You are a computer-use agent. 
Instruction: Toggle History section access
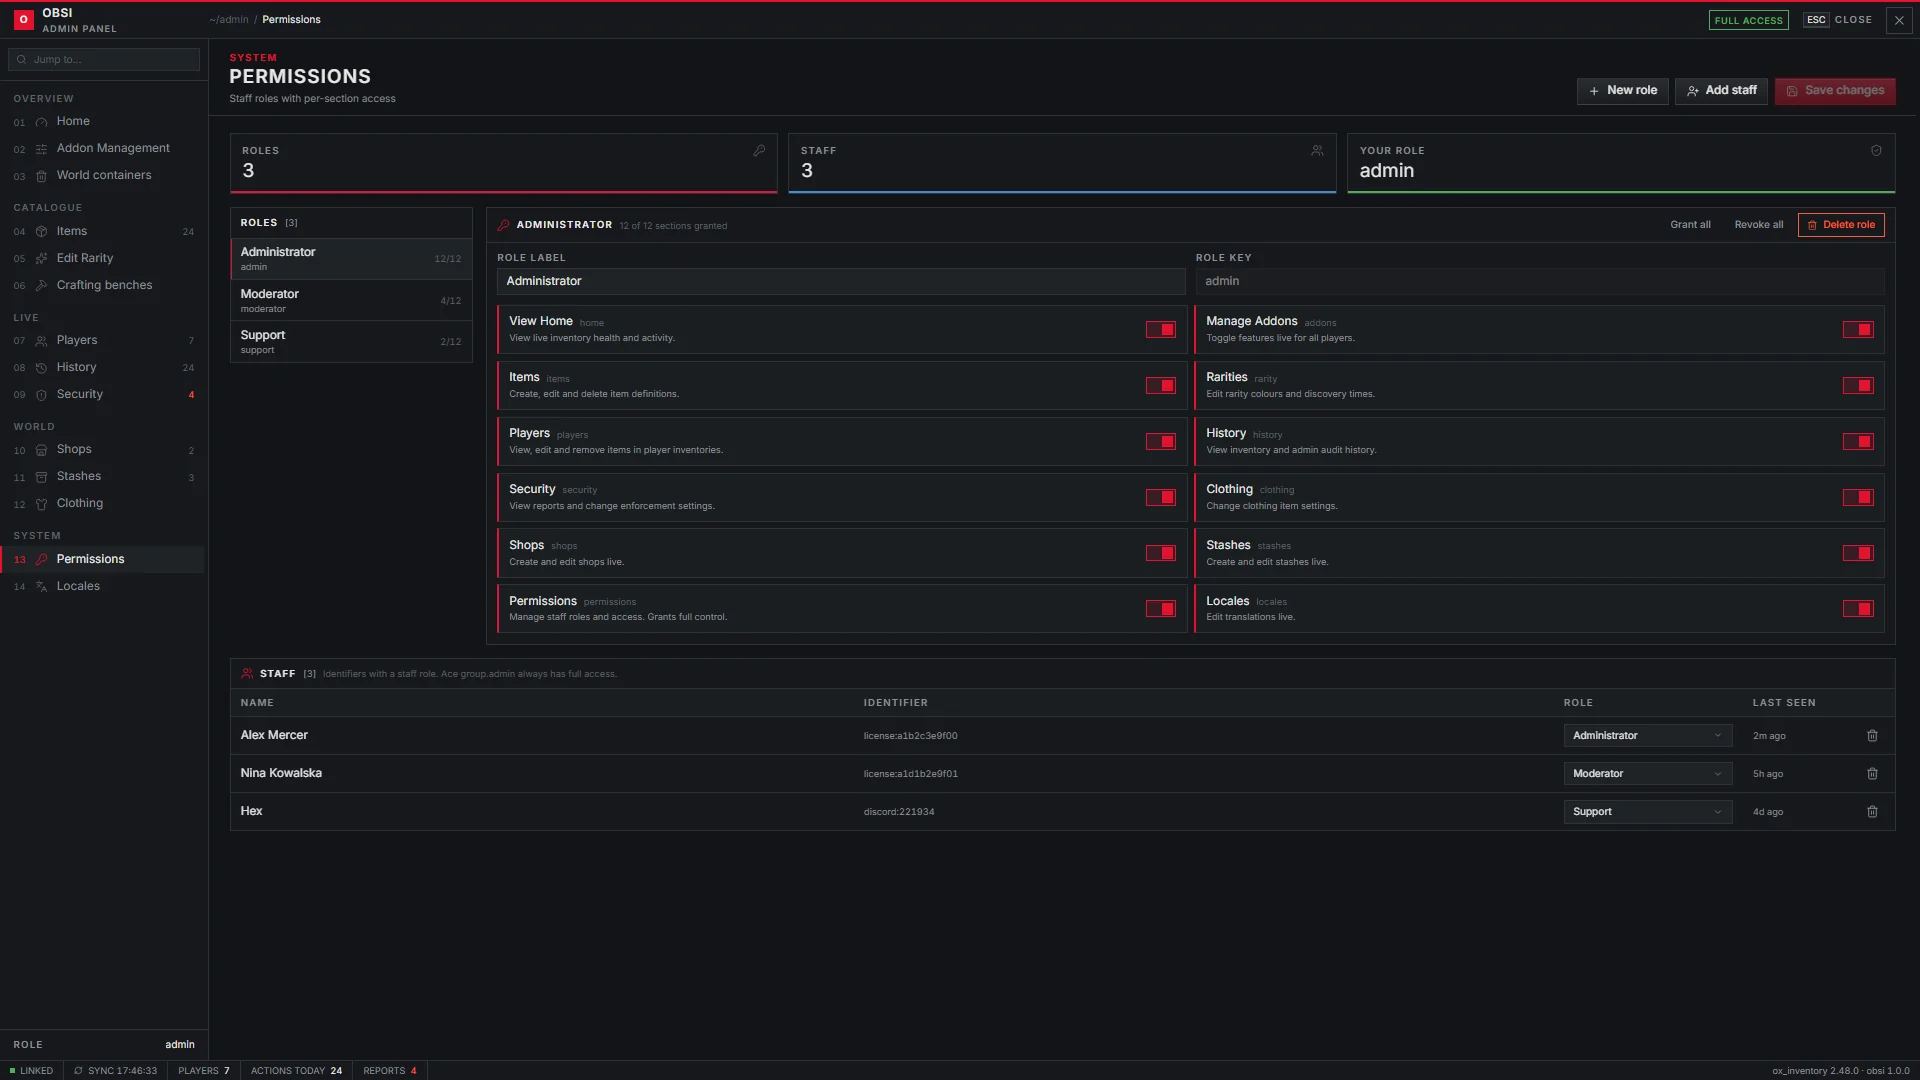(1858, 442)
